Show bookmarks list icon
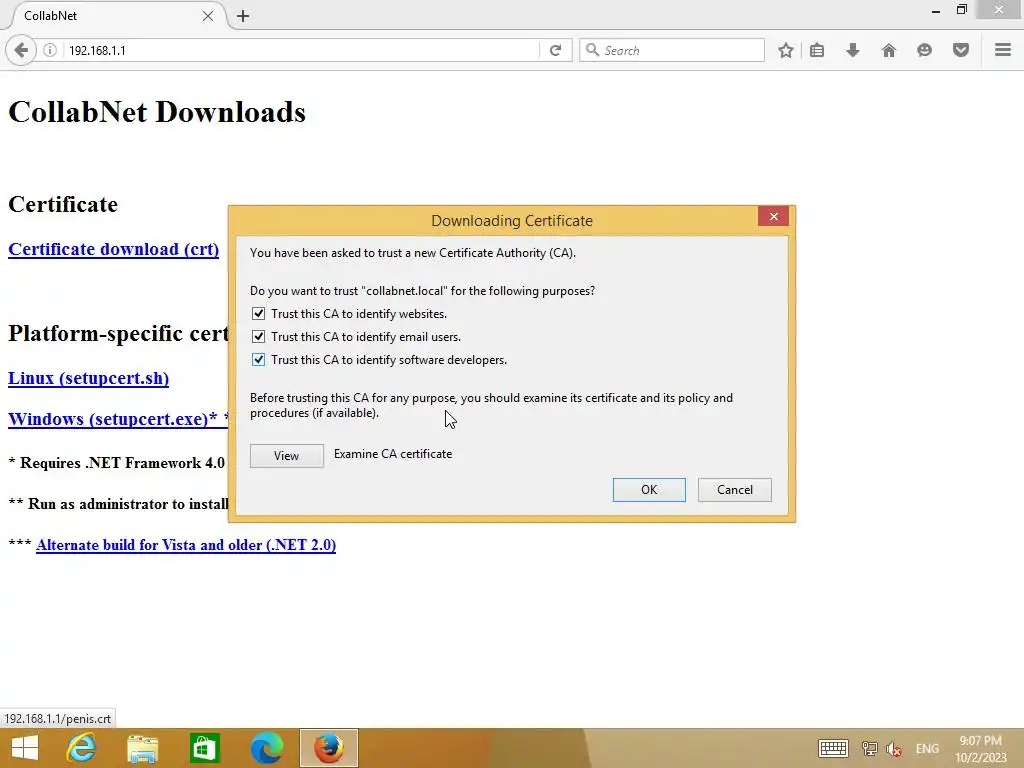This screenshot has height=768, width=1024. point(817,50)
